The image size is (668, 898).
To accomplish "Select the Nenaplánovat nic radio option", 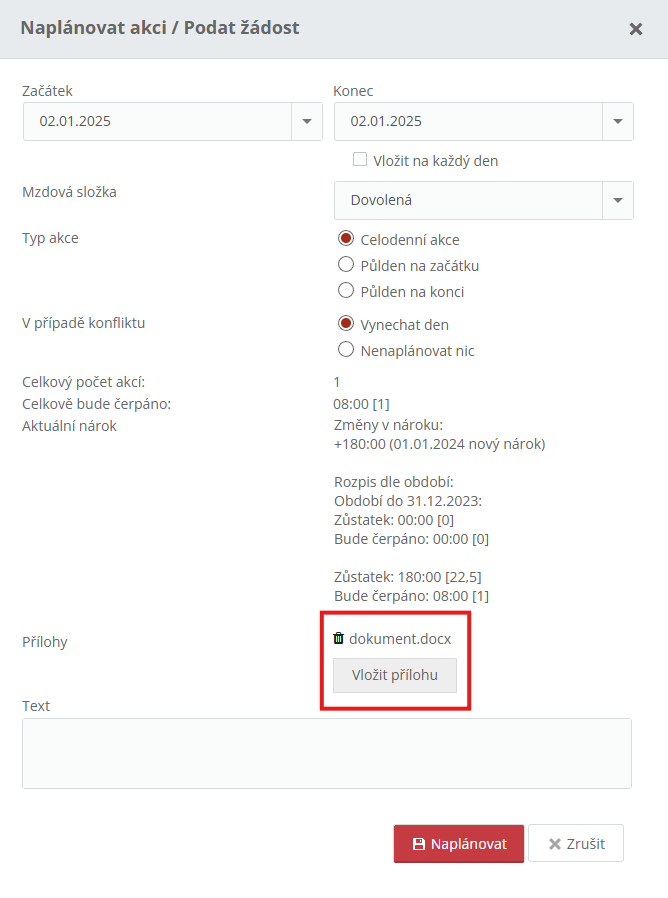I will tap(346, 349).
